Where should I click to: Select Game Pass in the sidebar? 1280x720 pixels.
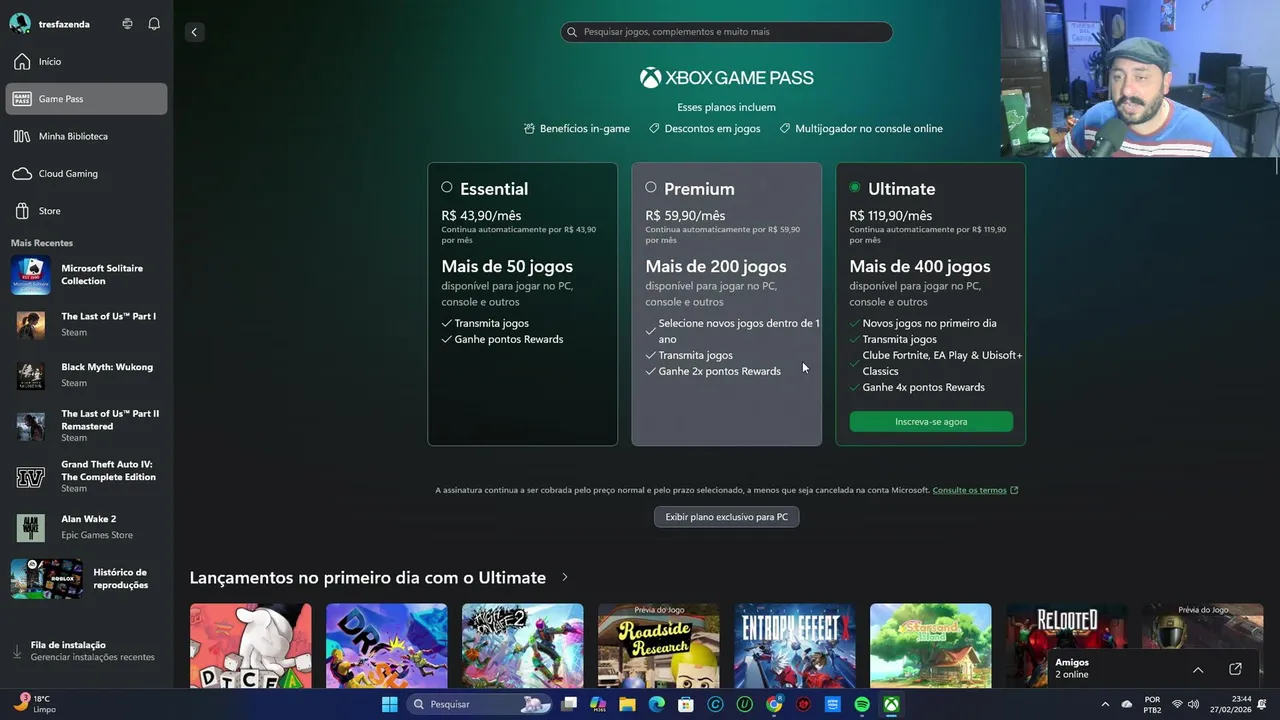click(86, 99)
